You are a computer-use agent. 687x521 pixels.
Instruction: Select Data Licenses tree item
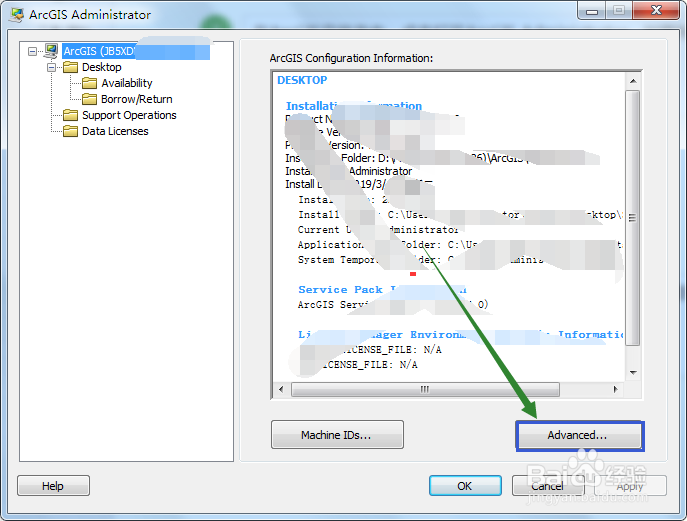click(115, 131)
